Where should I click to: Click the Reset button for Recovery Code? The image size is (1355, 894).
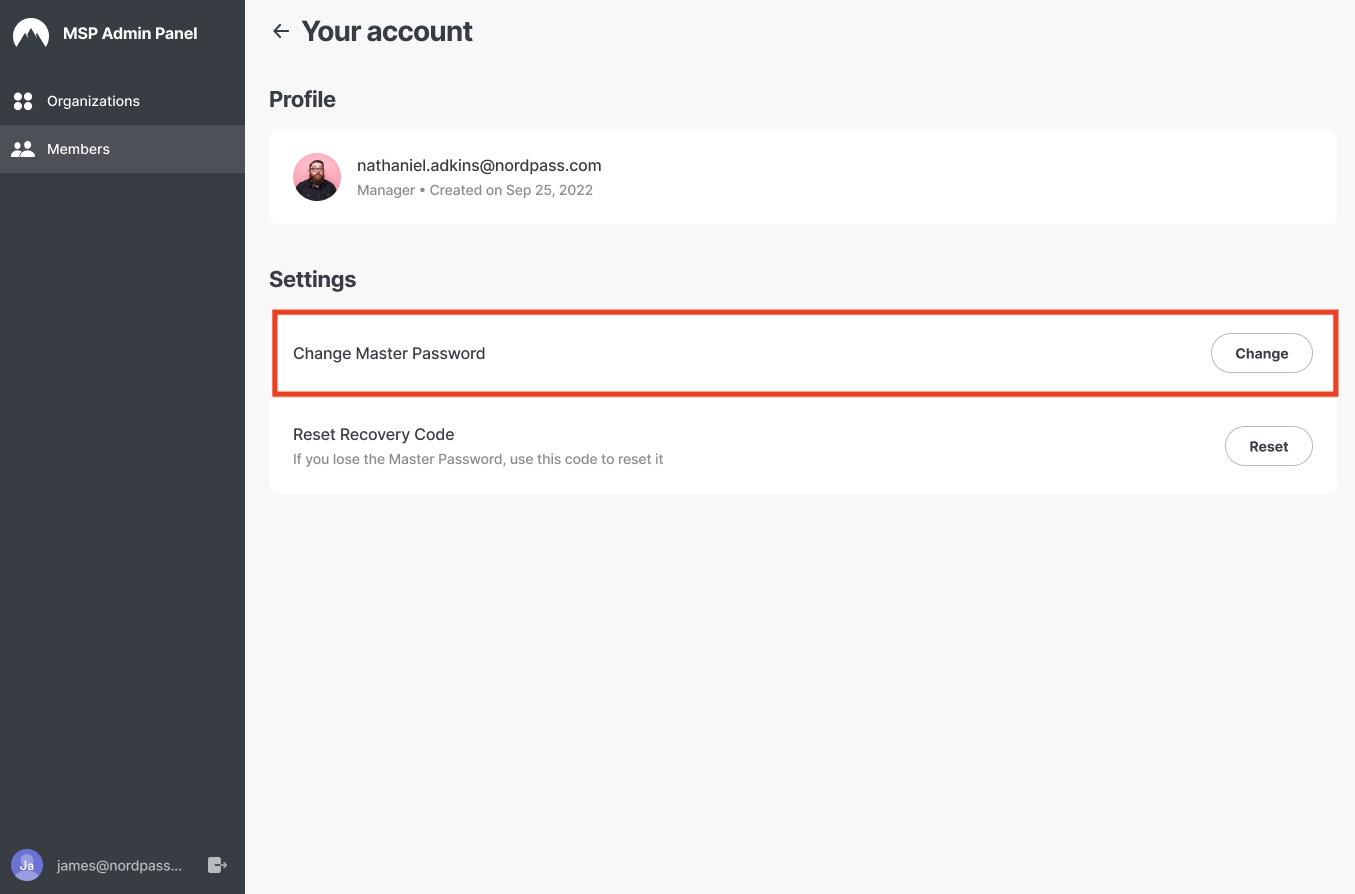pos(1269,446)
